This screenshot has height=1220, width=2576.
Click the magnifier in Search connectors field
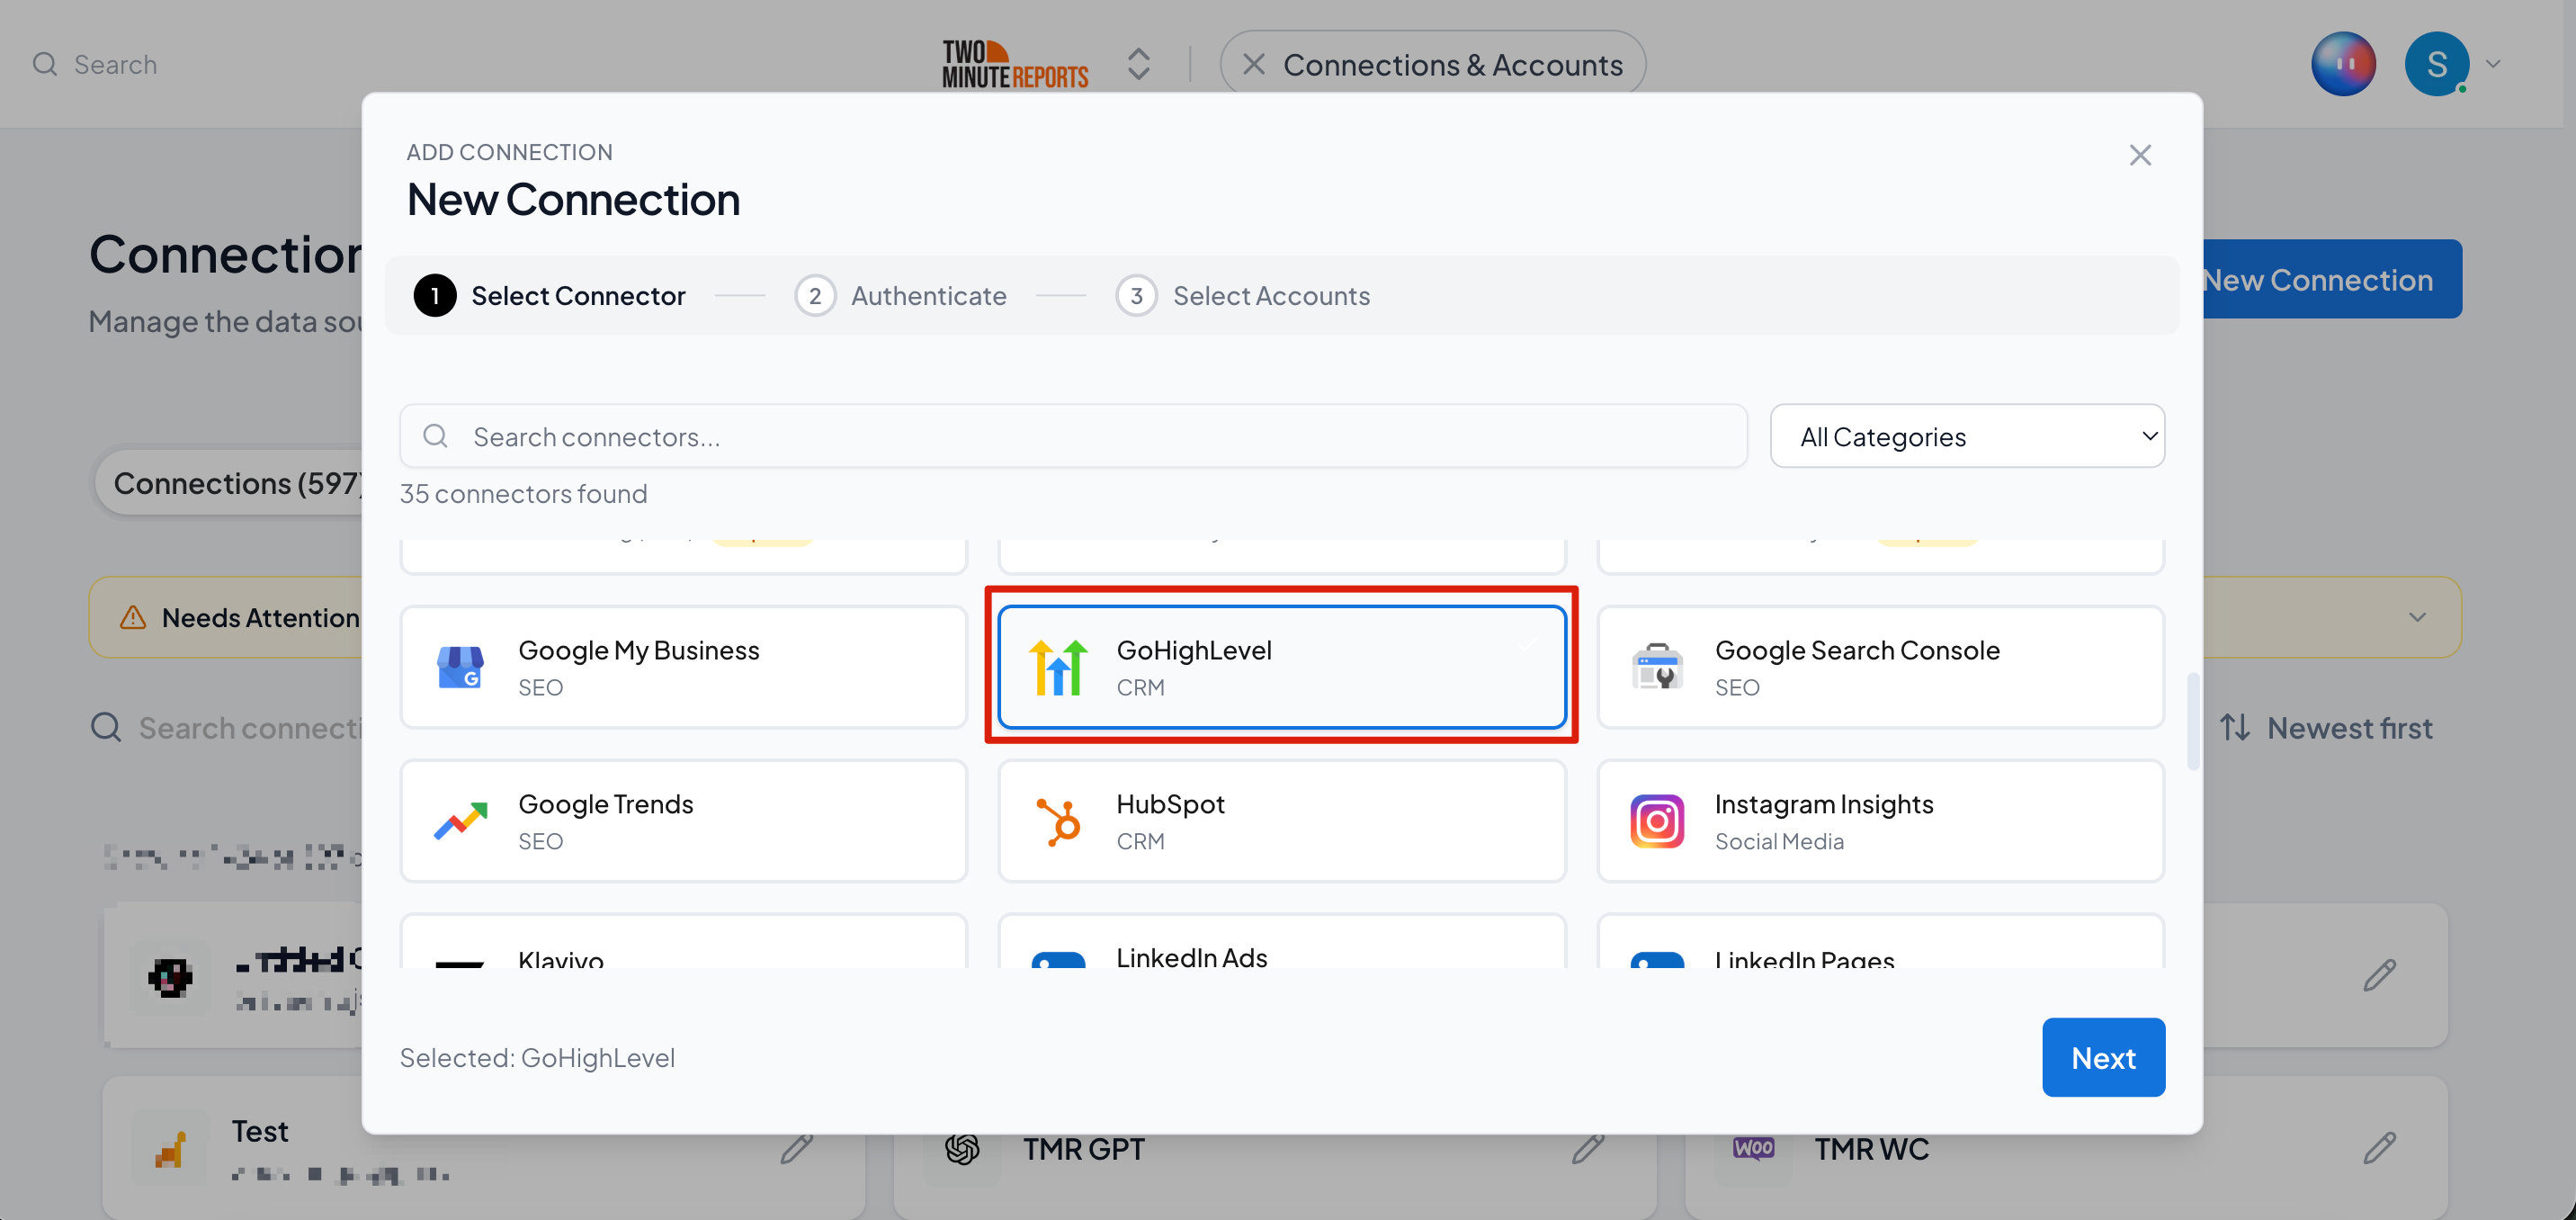tap(435, 436)
